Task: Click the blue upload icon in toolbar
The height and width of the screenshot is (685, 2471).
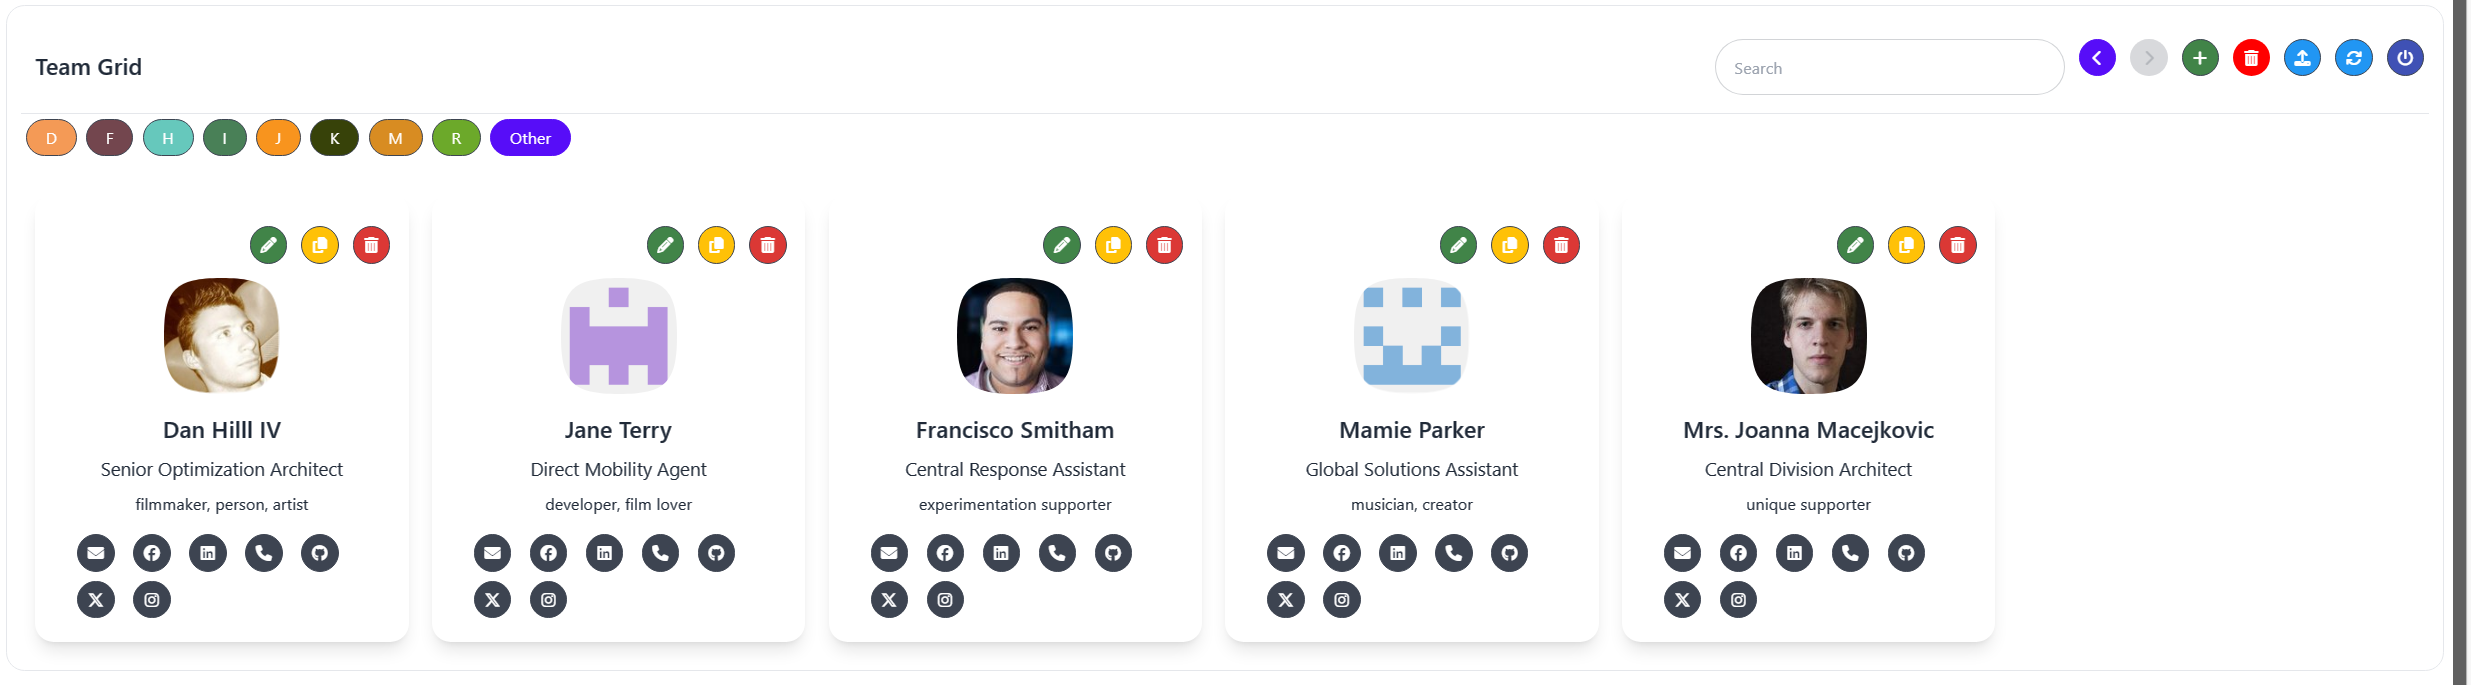Action: 2302,58
